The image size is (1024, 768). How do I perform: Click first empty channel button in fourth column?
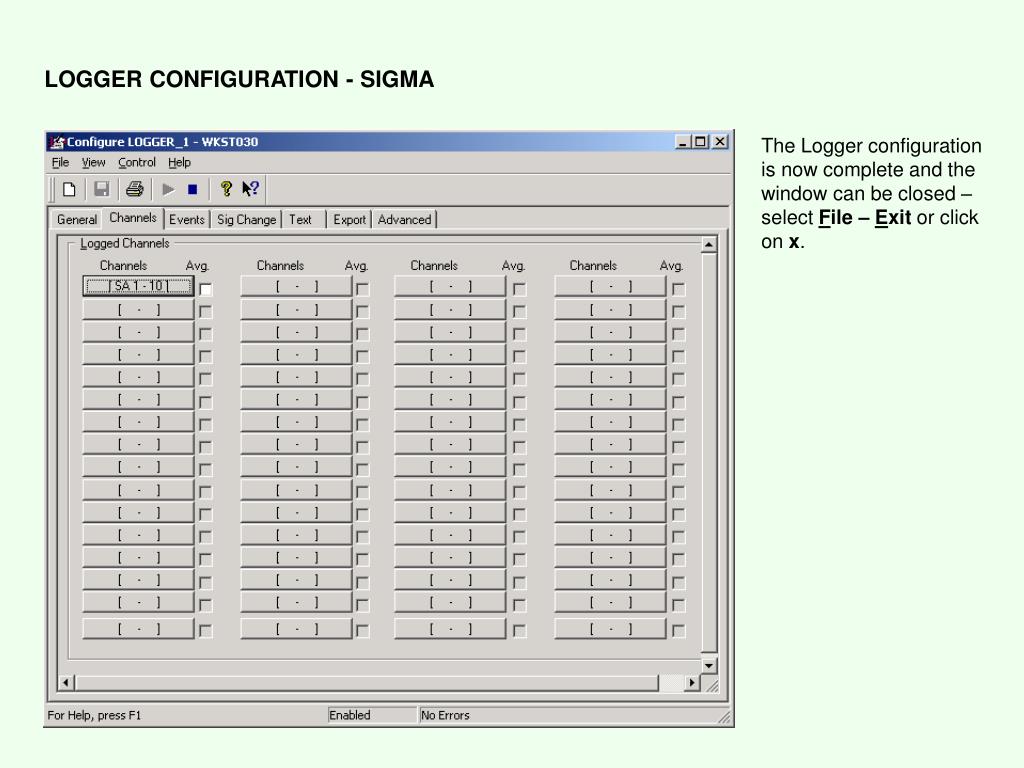611,286
